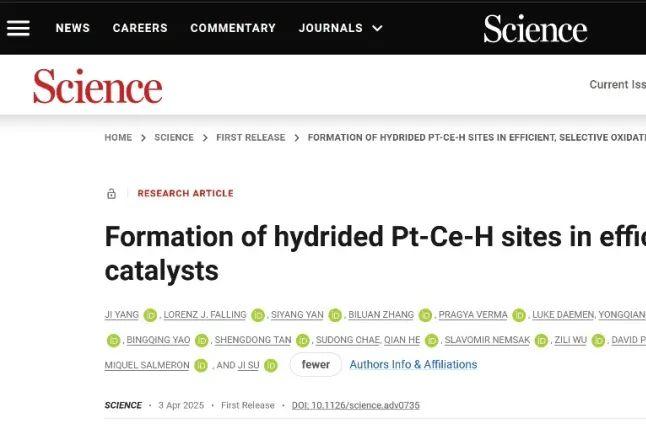Open Ji Yang's ORCID icon
Screen dimensions: 646x424
coord(150,315)
